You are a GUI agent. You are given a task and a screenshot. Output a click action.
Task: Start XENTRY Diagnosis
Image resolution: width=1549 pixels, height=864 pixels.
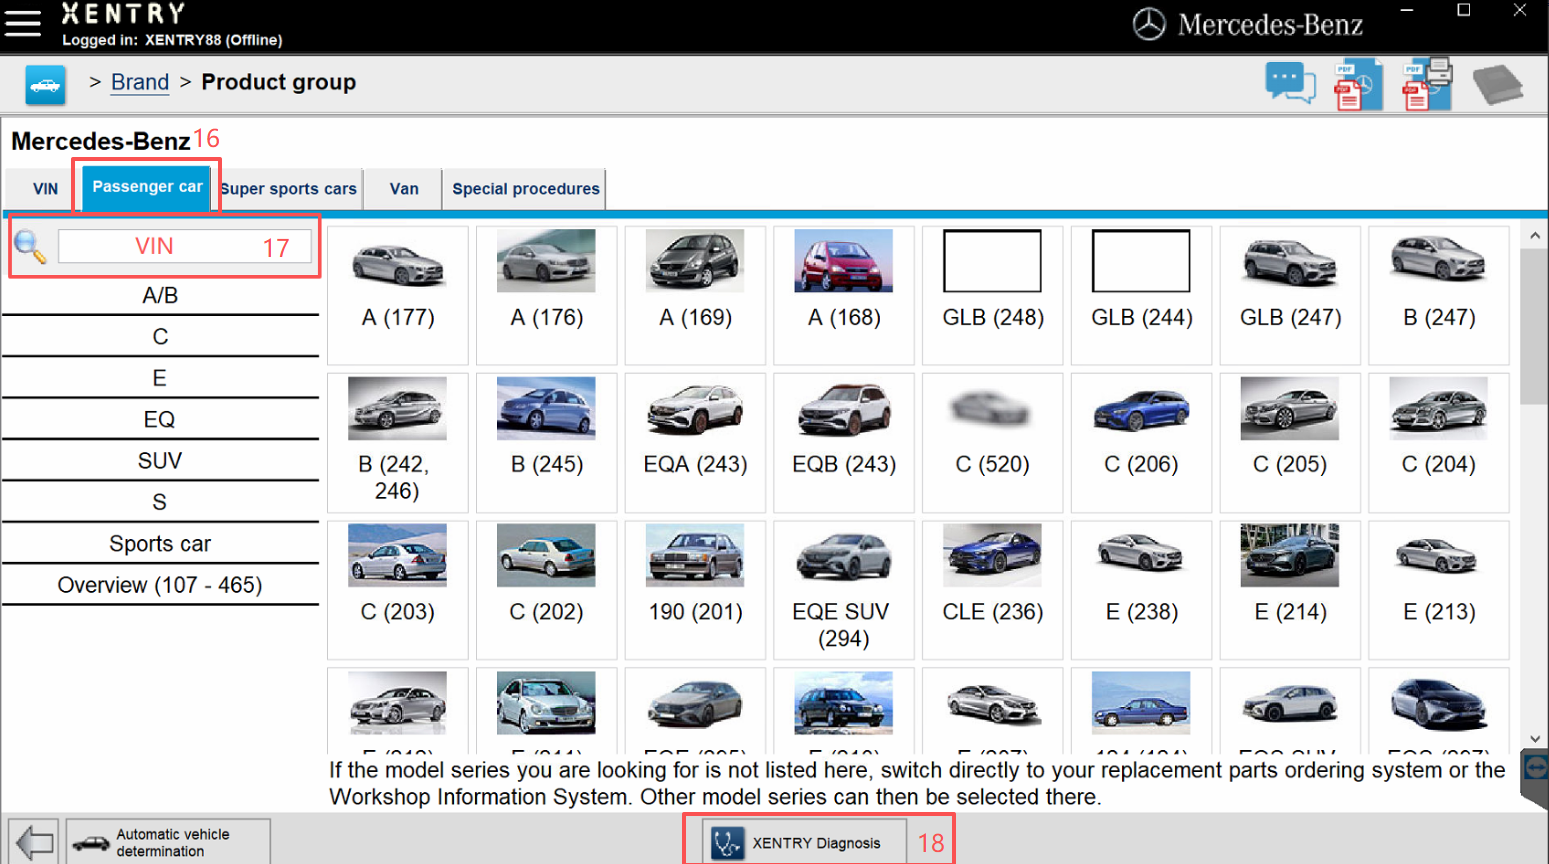click(x=804, y=843)
